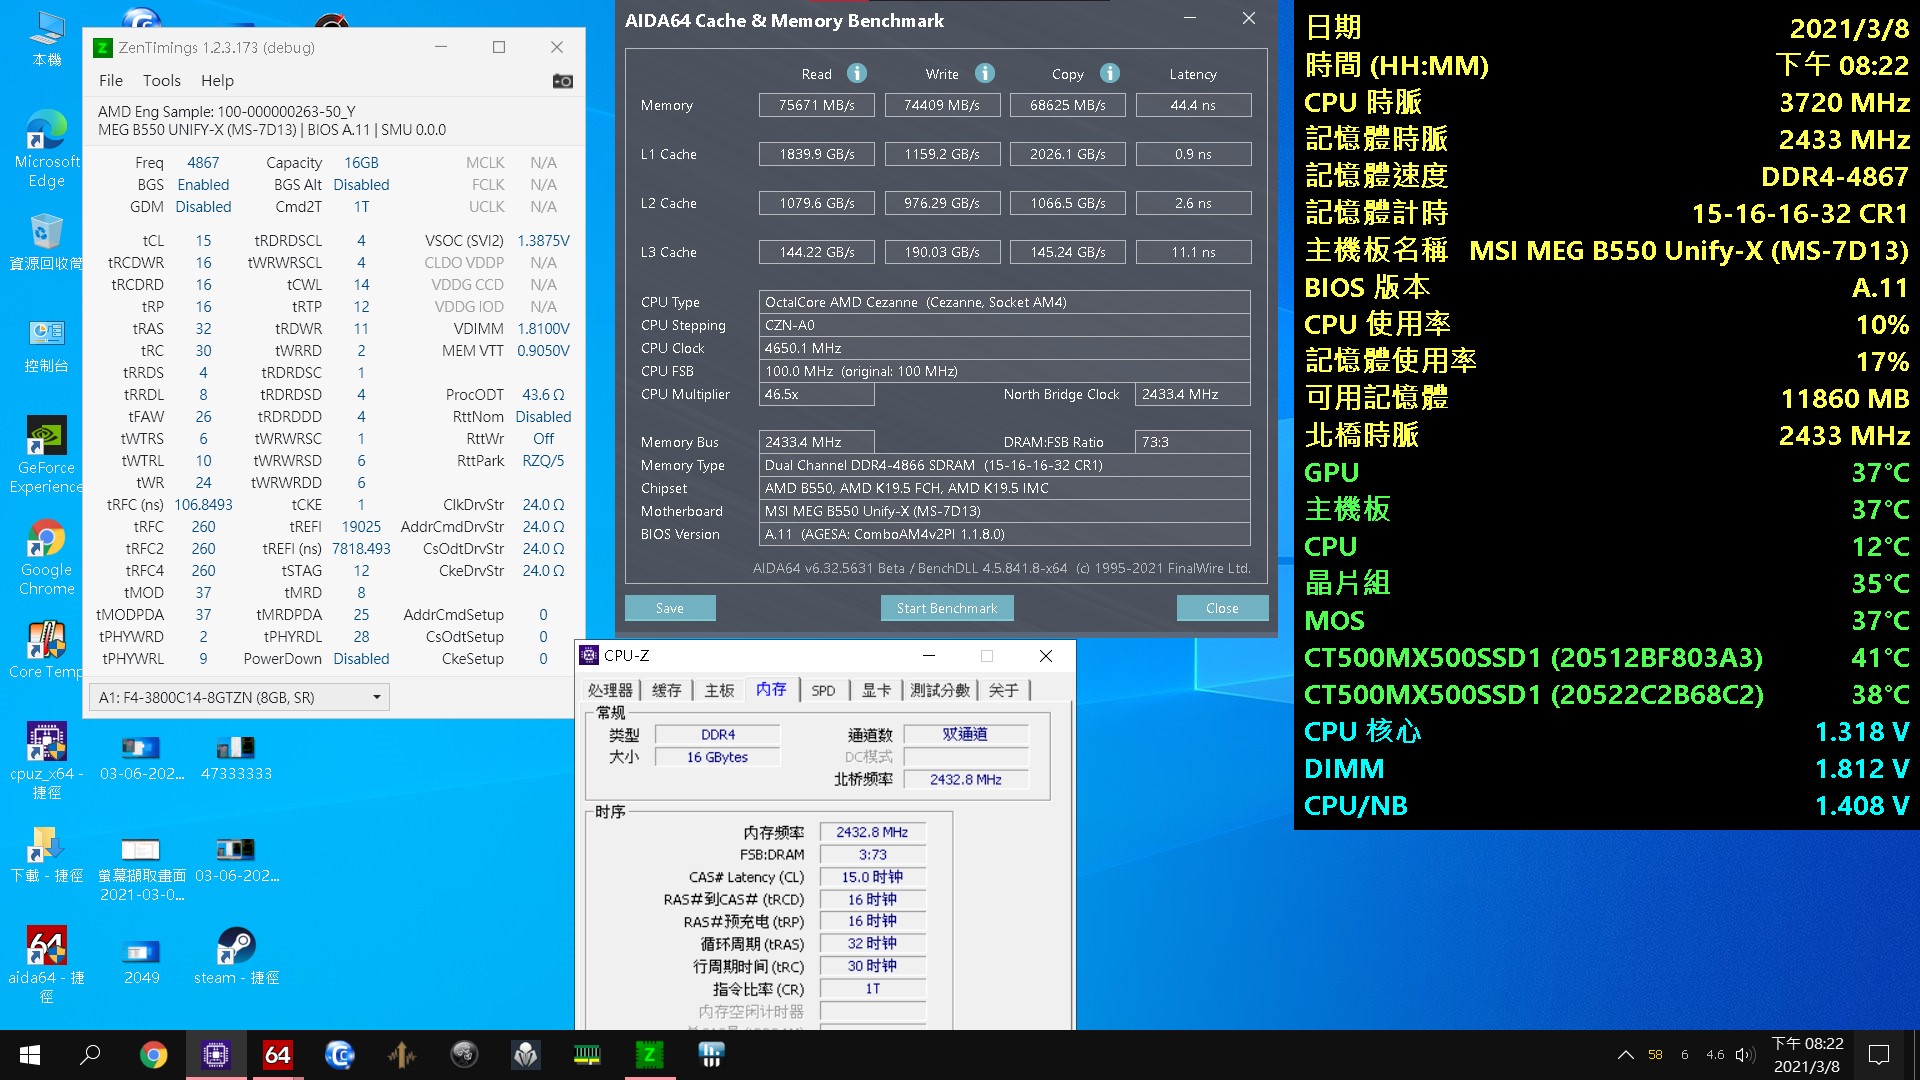Image resolution: width=1920 pixels, height=1080 pixels.
Task: Click taskbar clock showing 08:22
Action: click(x=1807, y=1055)
